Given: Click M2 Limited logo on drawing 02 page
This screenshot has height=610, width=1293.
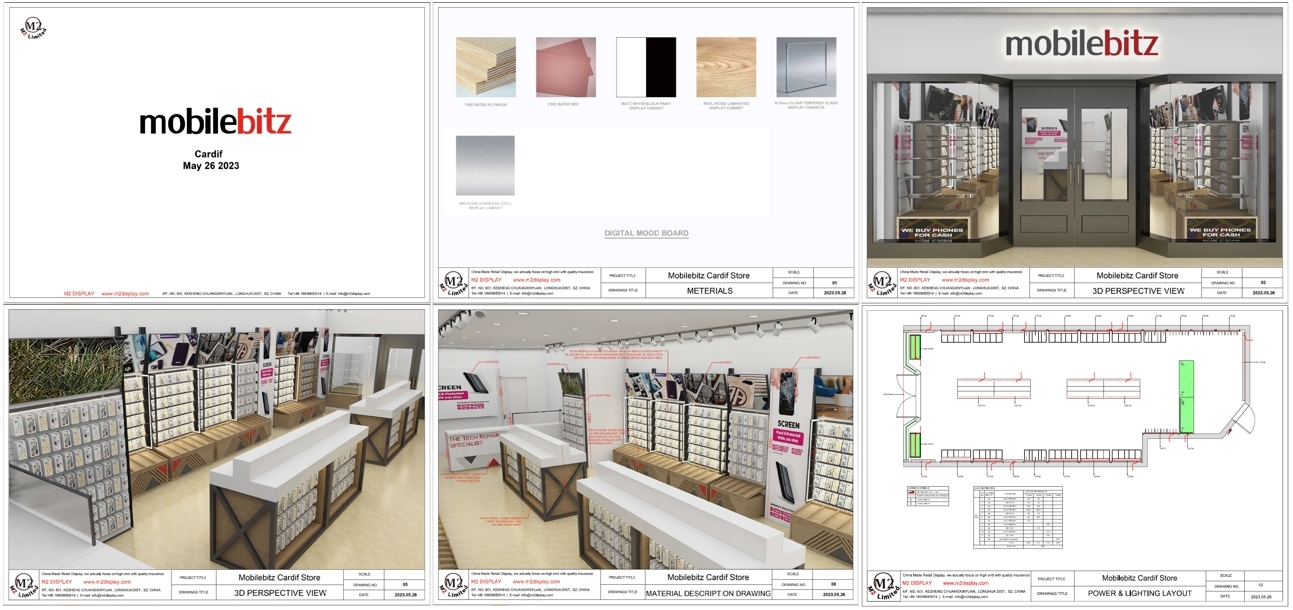Looking at the screenshot, I should pyautogui.click(x=882, y=283).
